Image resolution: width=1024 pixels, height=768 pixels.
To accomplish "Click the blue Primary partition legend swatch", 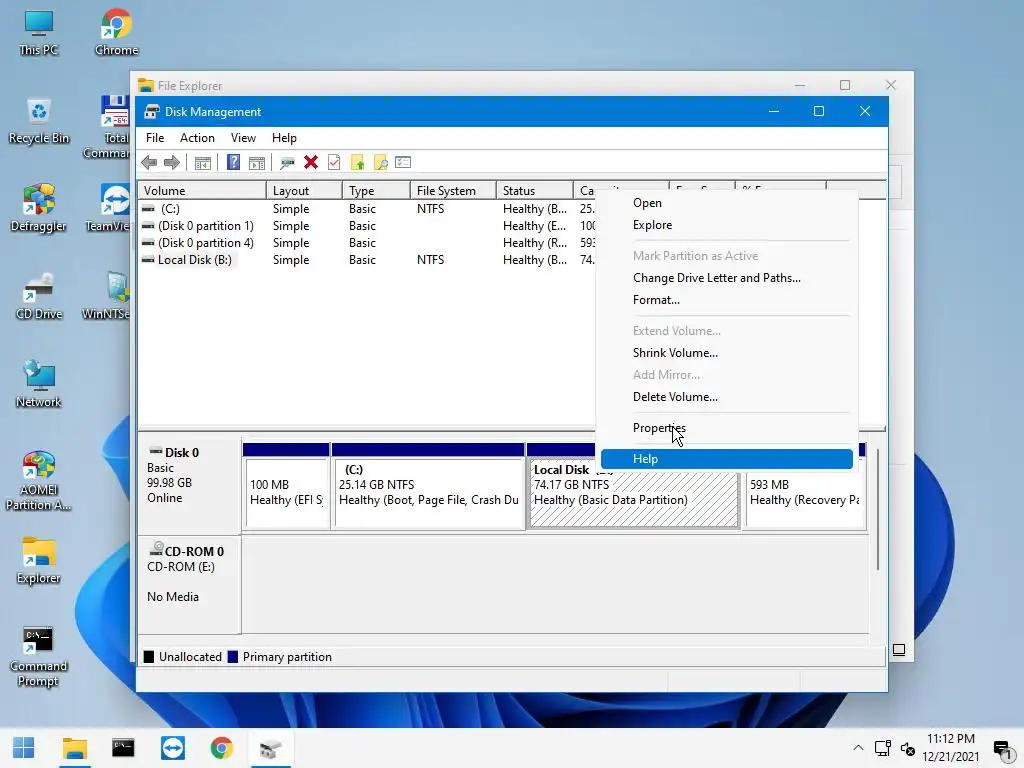I will 232,657.
